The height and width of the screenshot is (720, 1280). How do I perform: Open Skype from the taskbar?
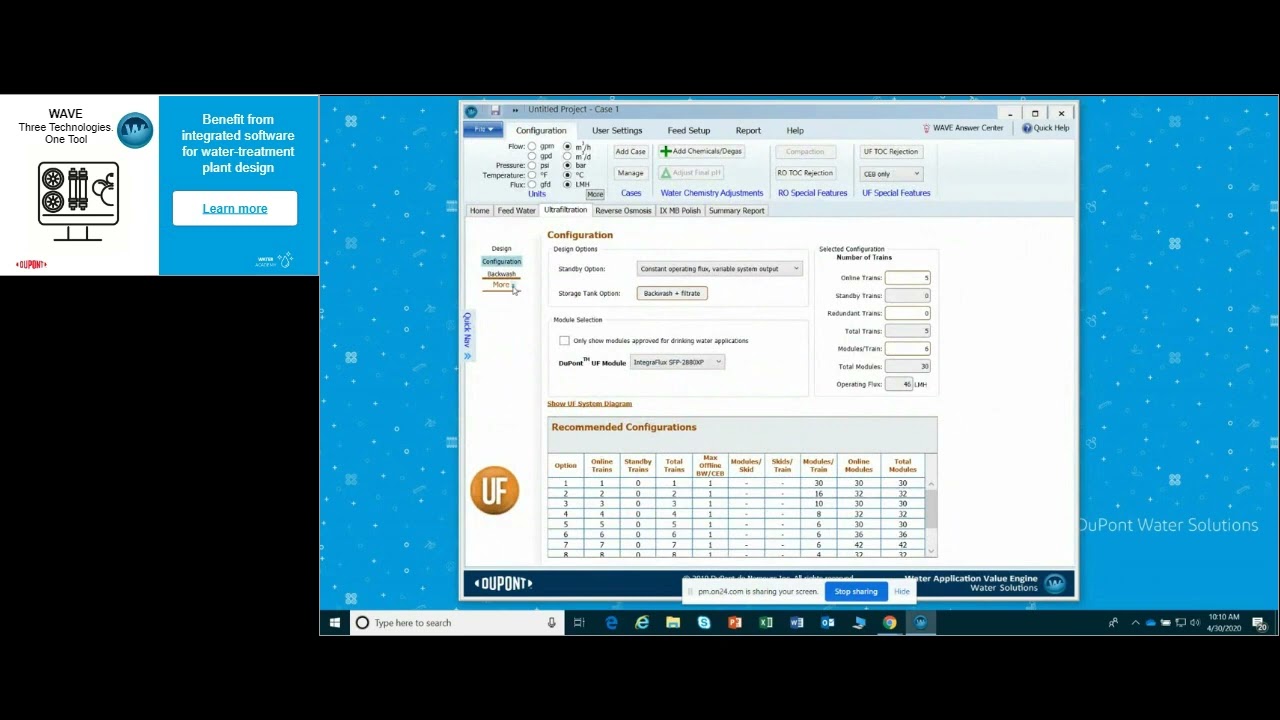tap(704, 623)
